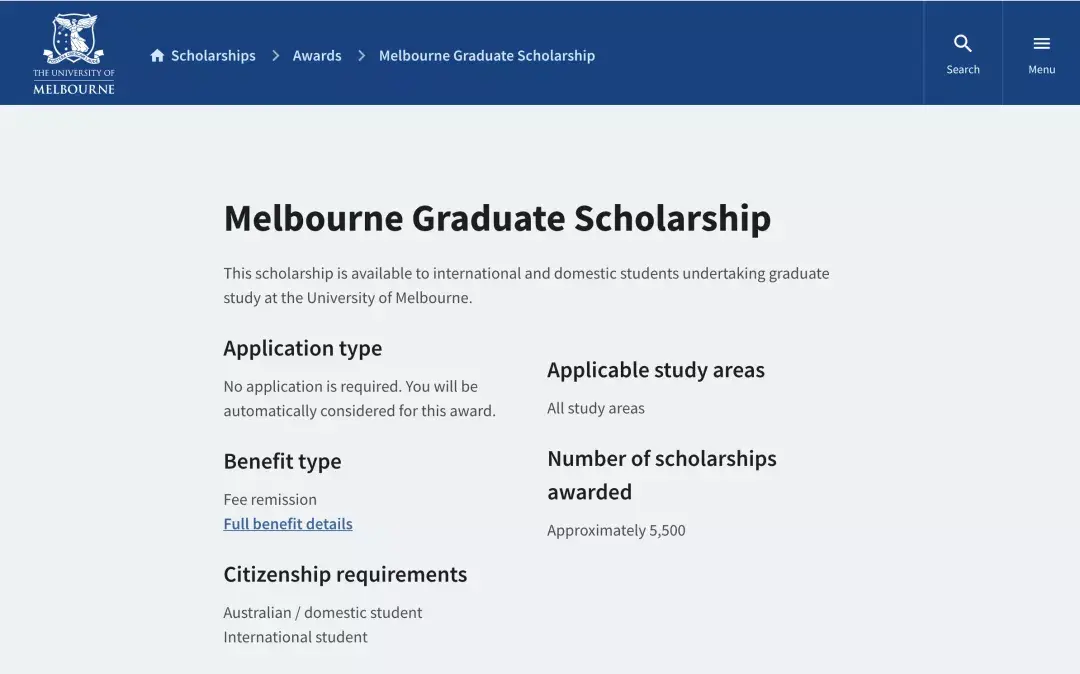Click Melbourne Graduate Scholarship breadcrumb
This screenshot has height=674, width=1080.
[486, 56]
